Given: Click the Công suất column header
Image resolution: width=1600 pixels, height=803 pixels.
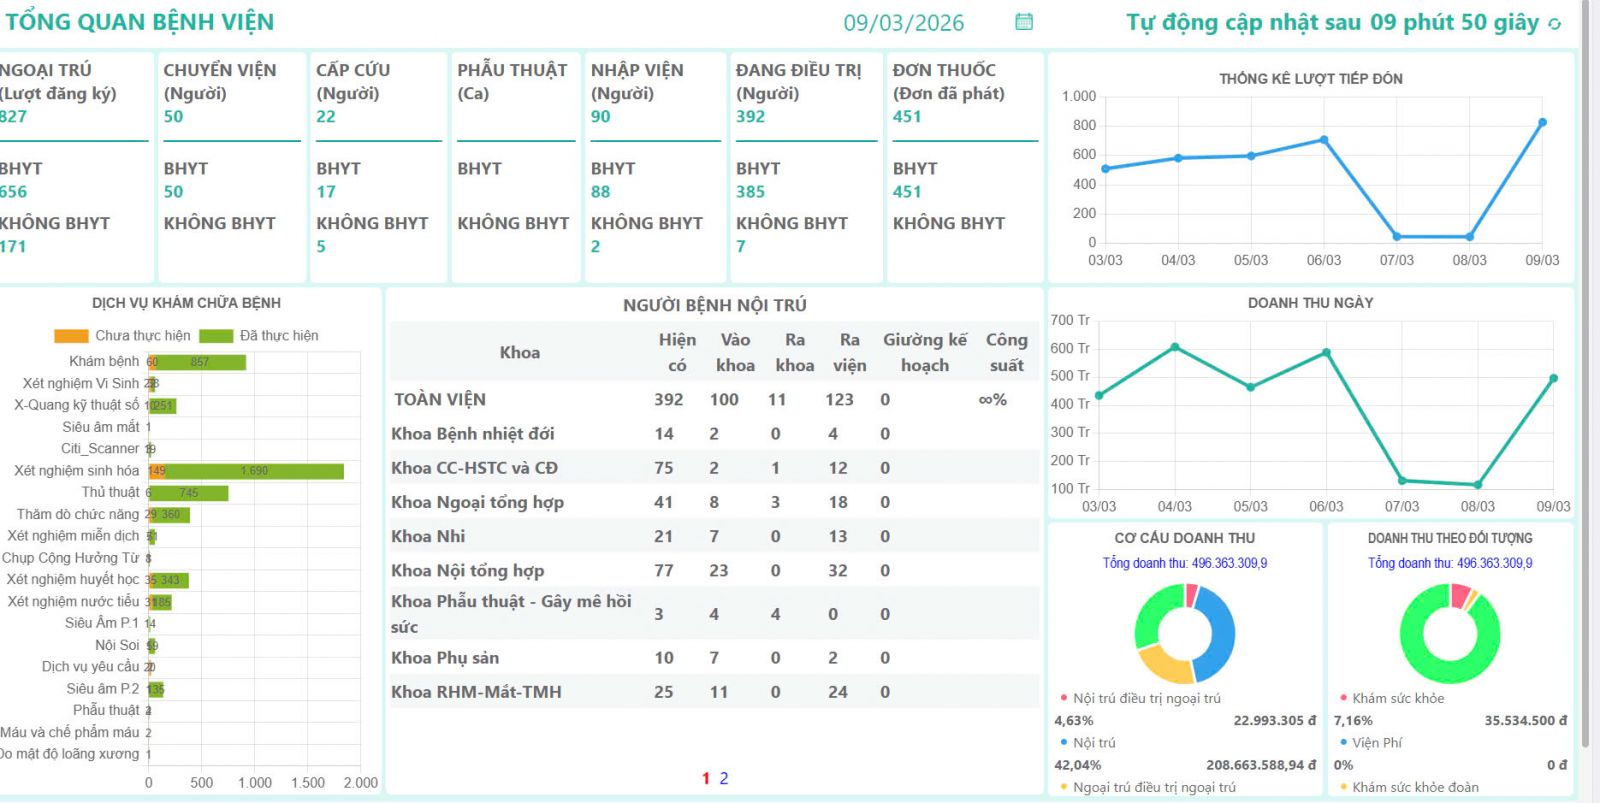Looking at the screenshot, I should tap(1006, 352).
